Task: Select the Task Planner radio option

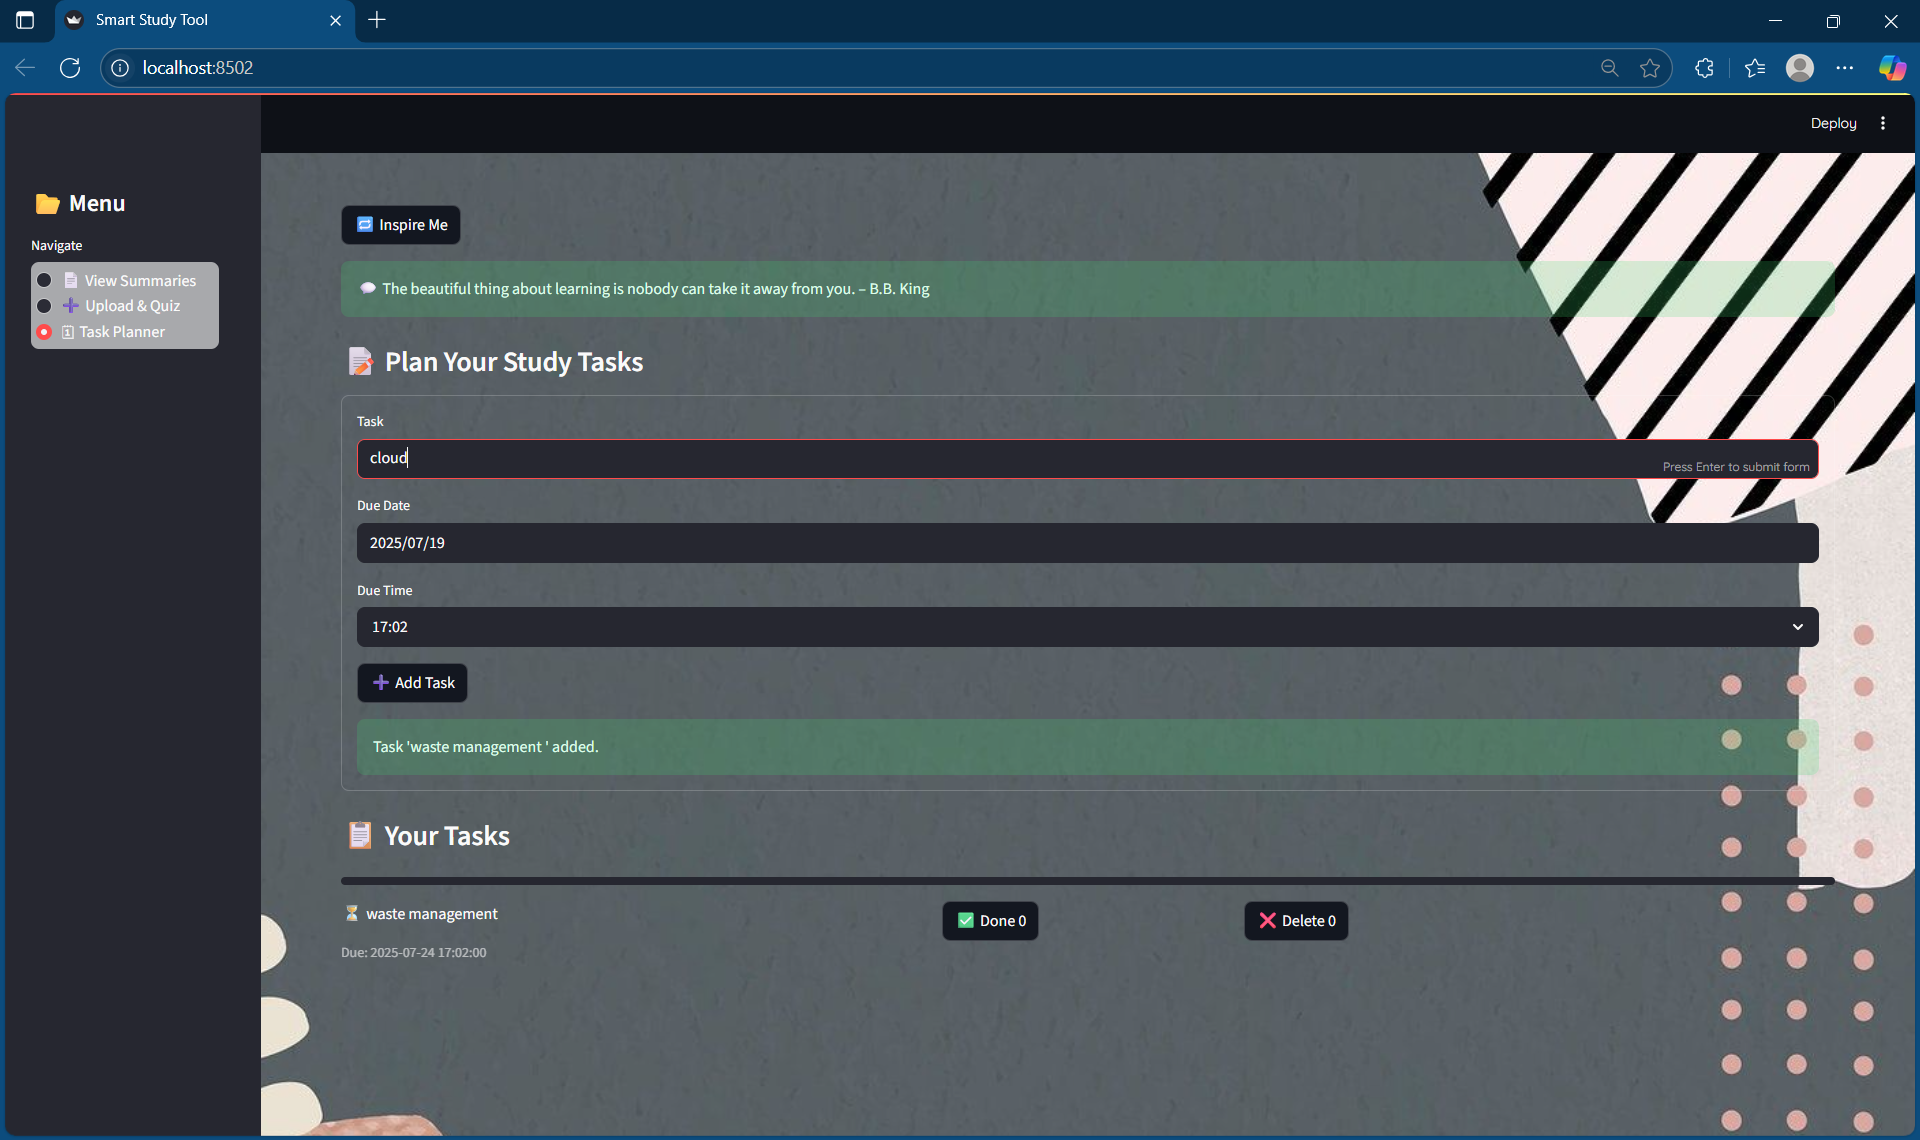Action: tap(44, 332)
